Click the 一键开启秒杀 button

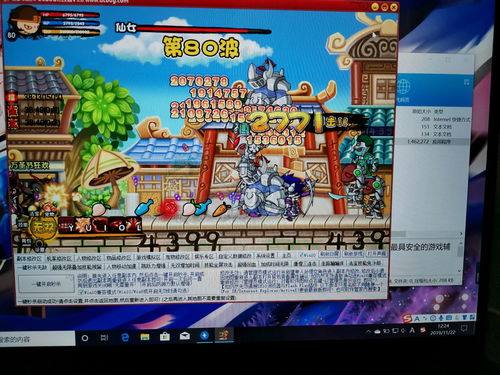pos(46,284)
